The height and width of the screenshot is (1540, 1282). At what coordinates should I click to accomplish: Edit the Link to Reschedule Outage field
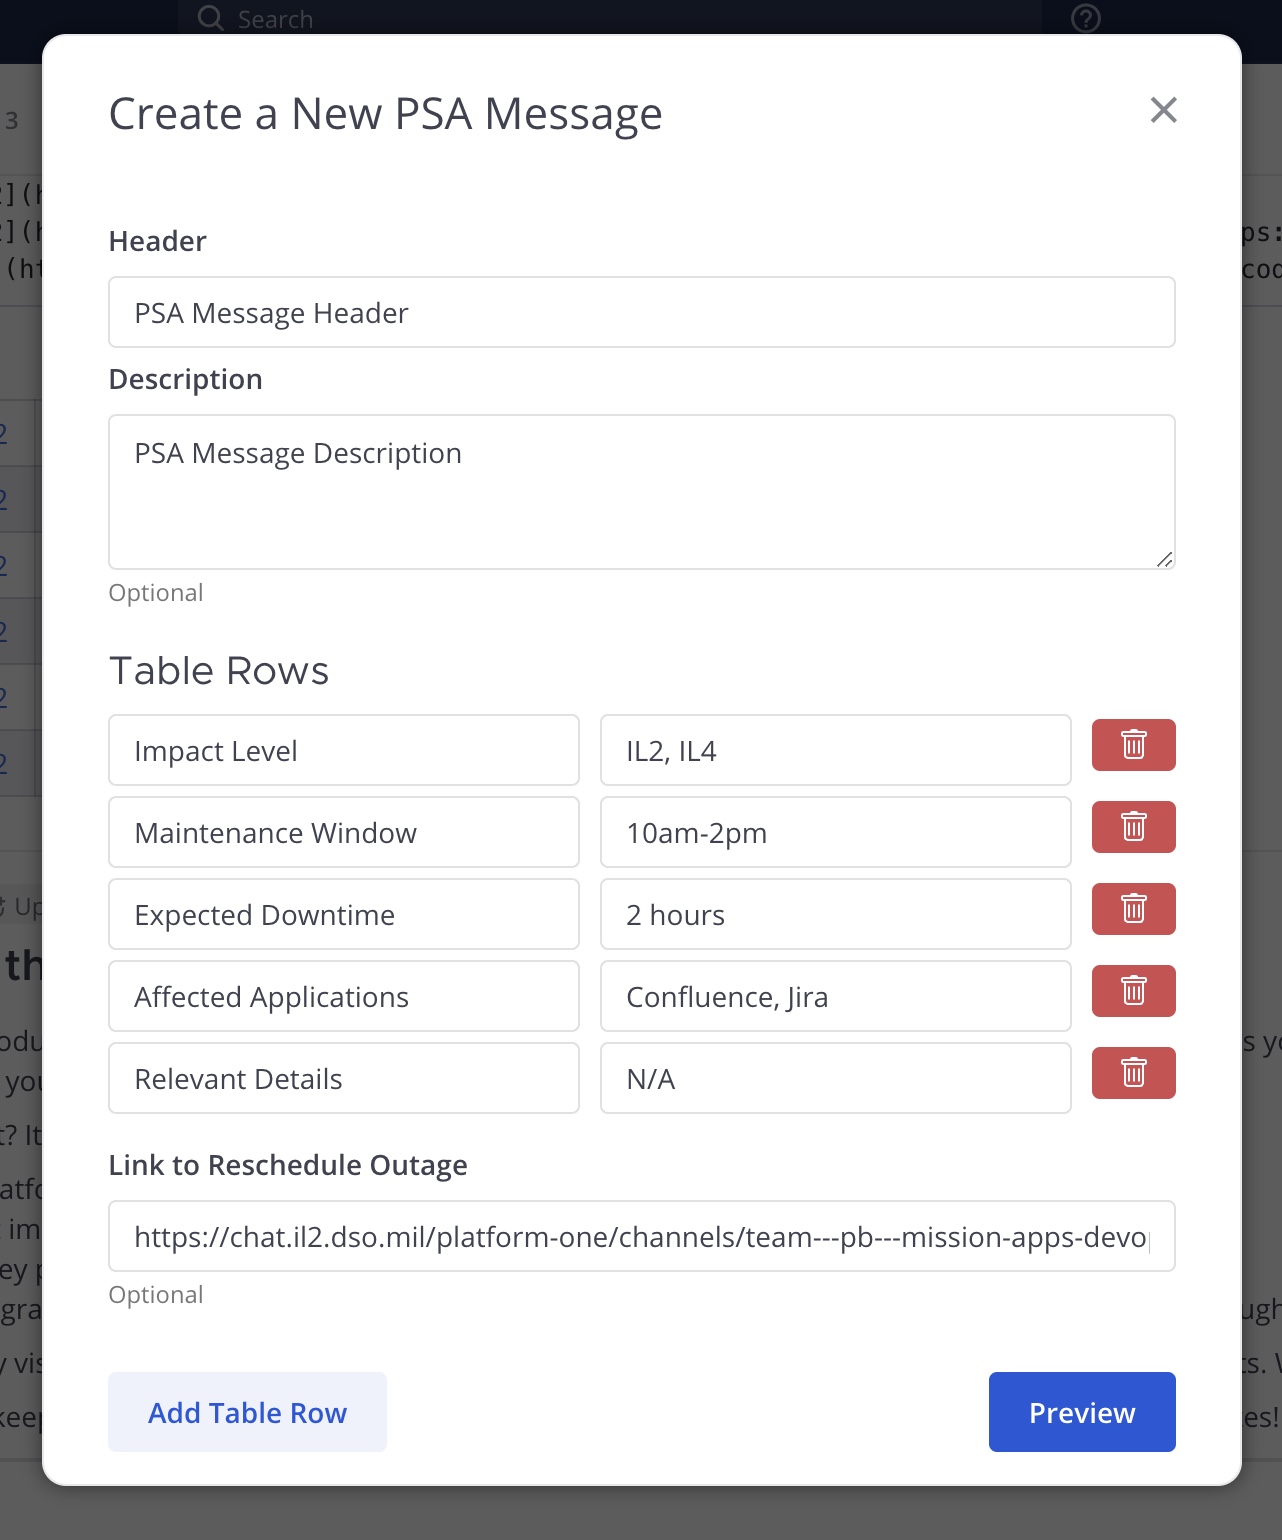click(x=641, y=1237)
